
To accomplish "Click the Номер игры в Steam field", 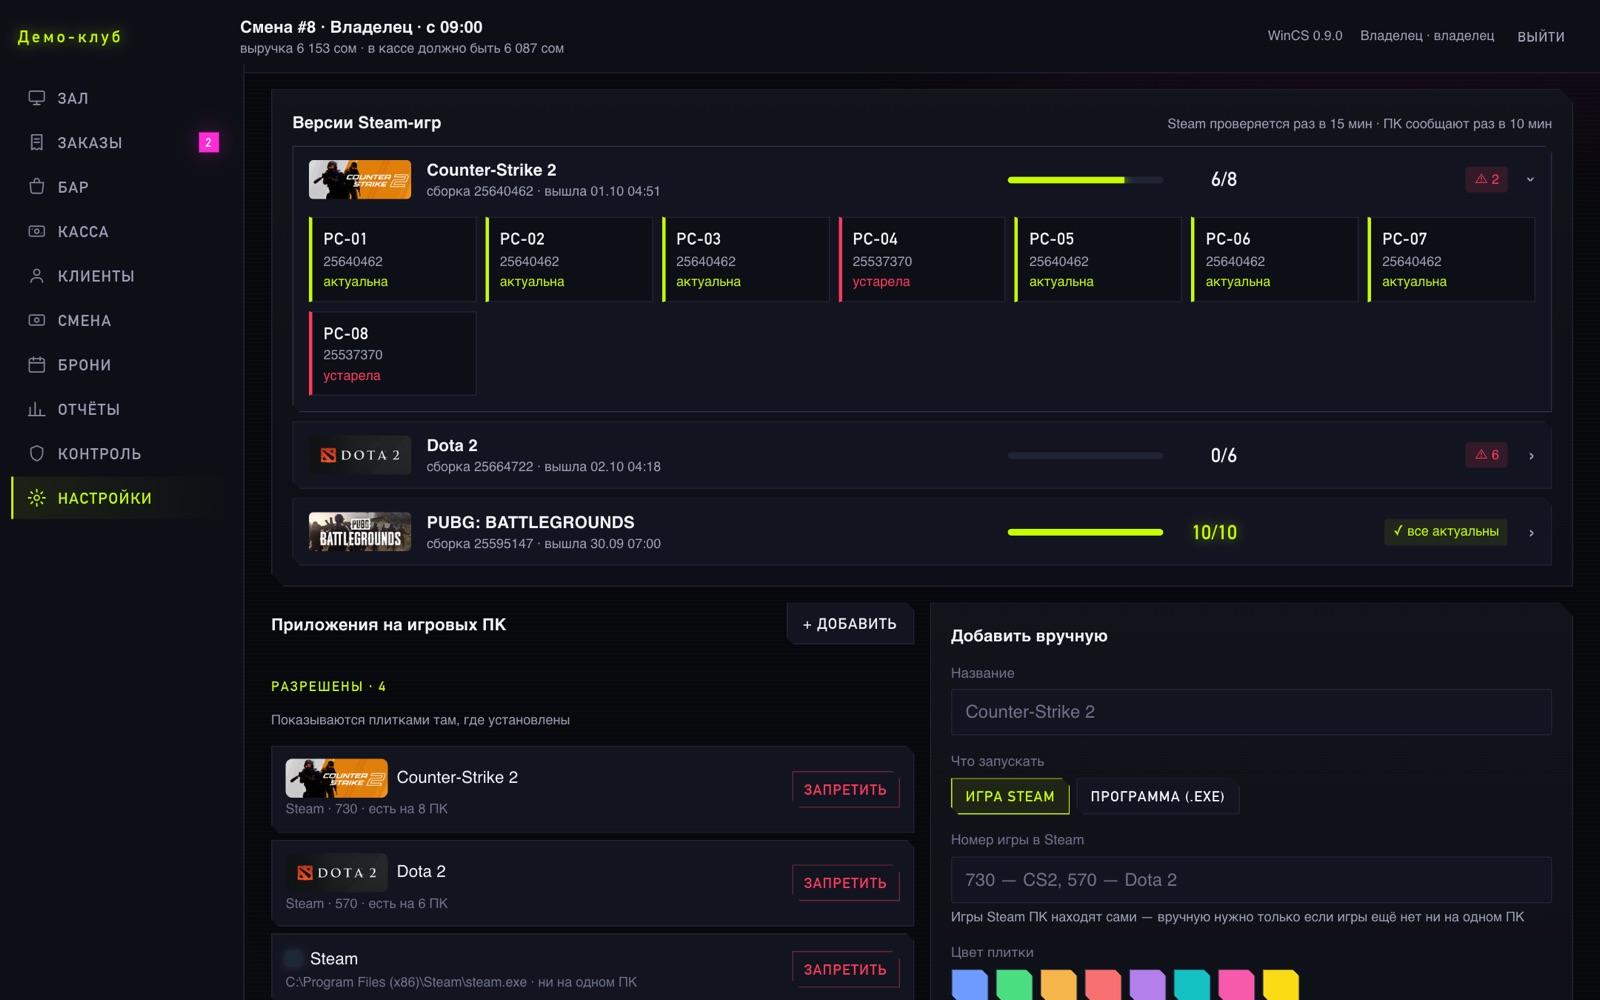I will click(1251, 880).
